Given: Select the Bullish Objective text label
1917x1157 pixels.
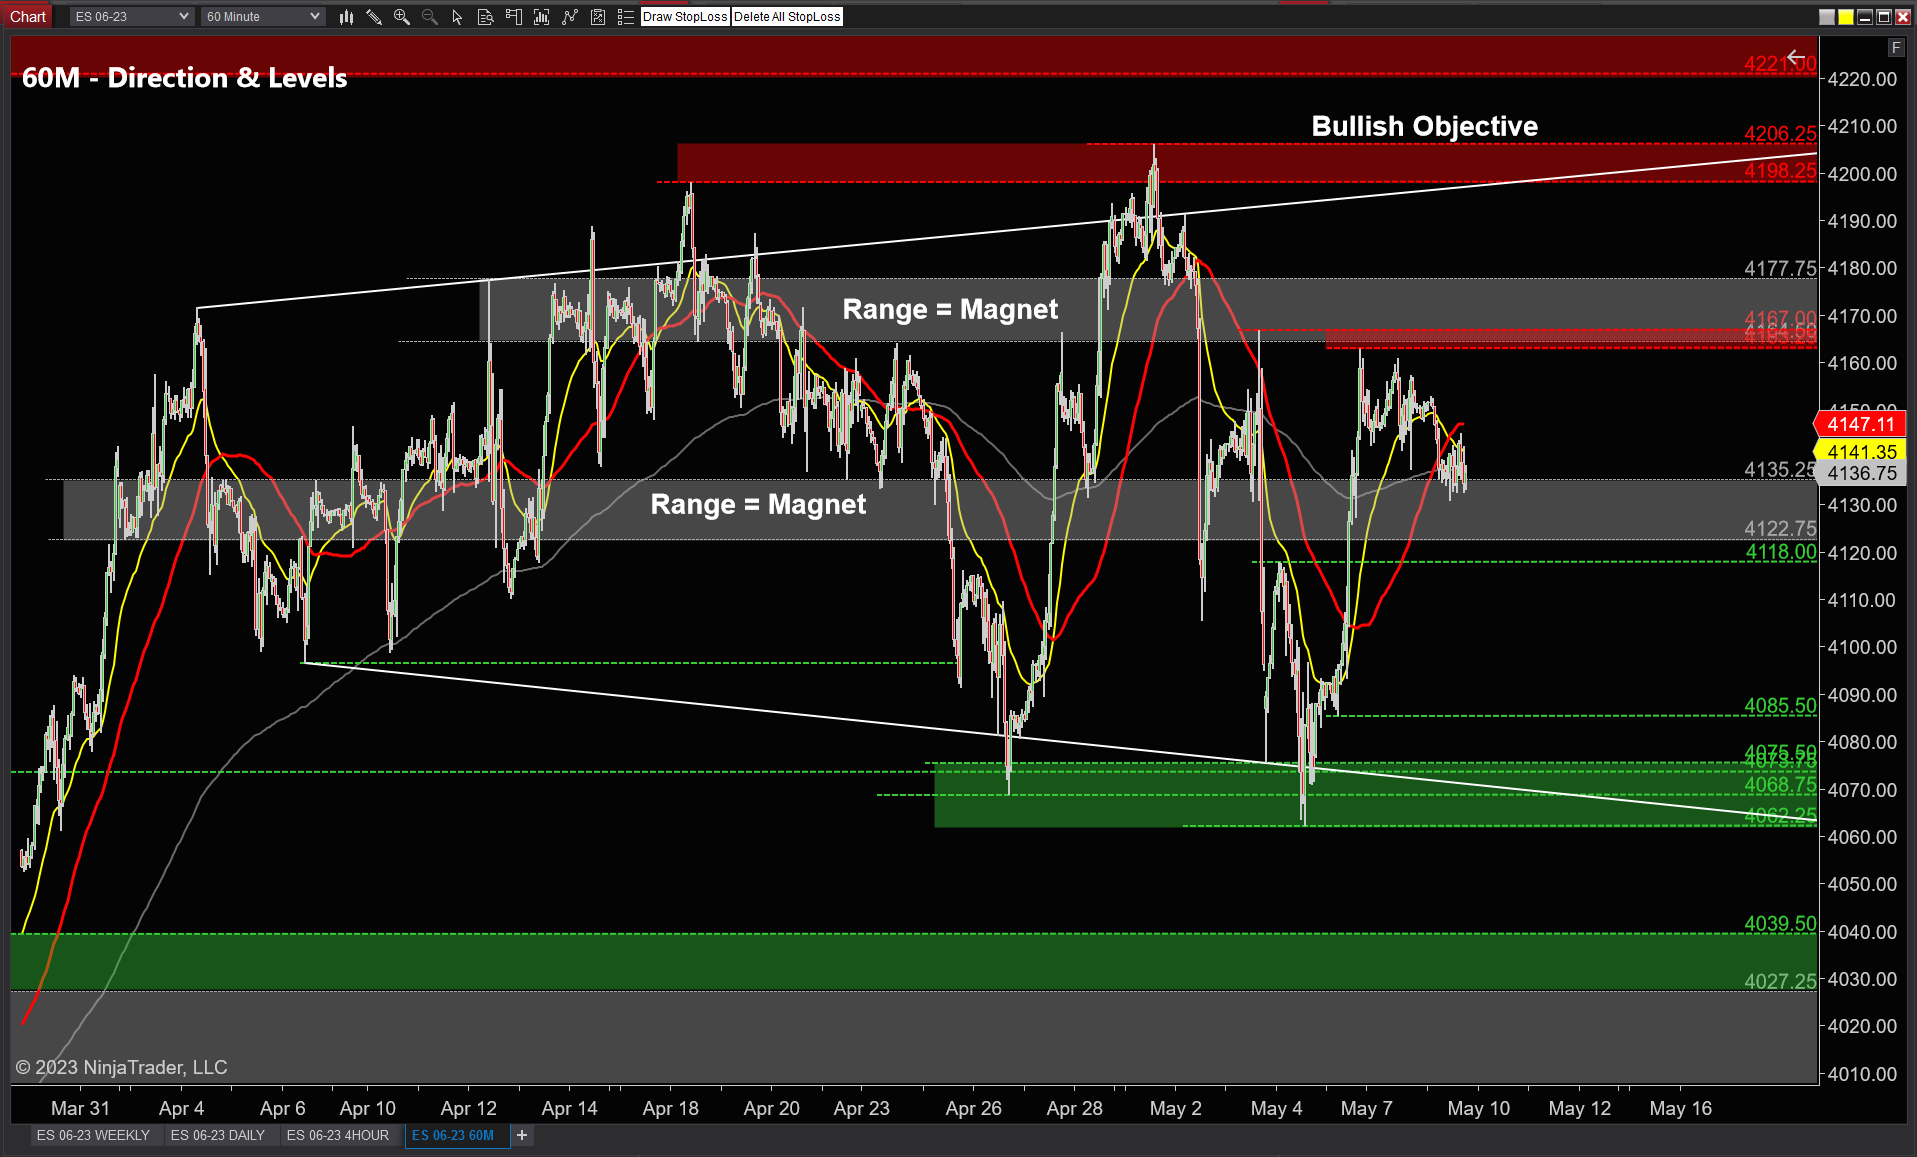Looking at the screenshot, I should (x=1424, y=126).
